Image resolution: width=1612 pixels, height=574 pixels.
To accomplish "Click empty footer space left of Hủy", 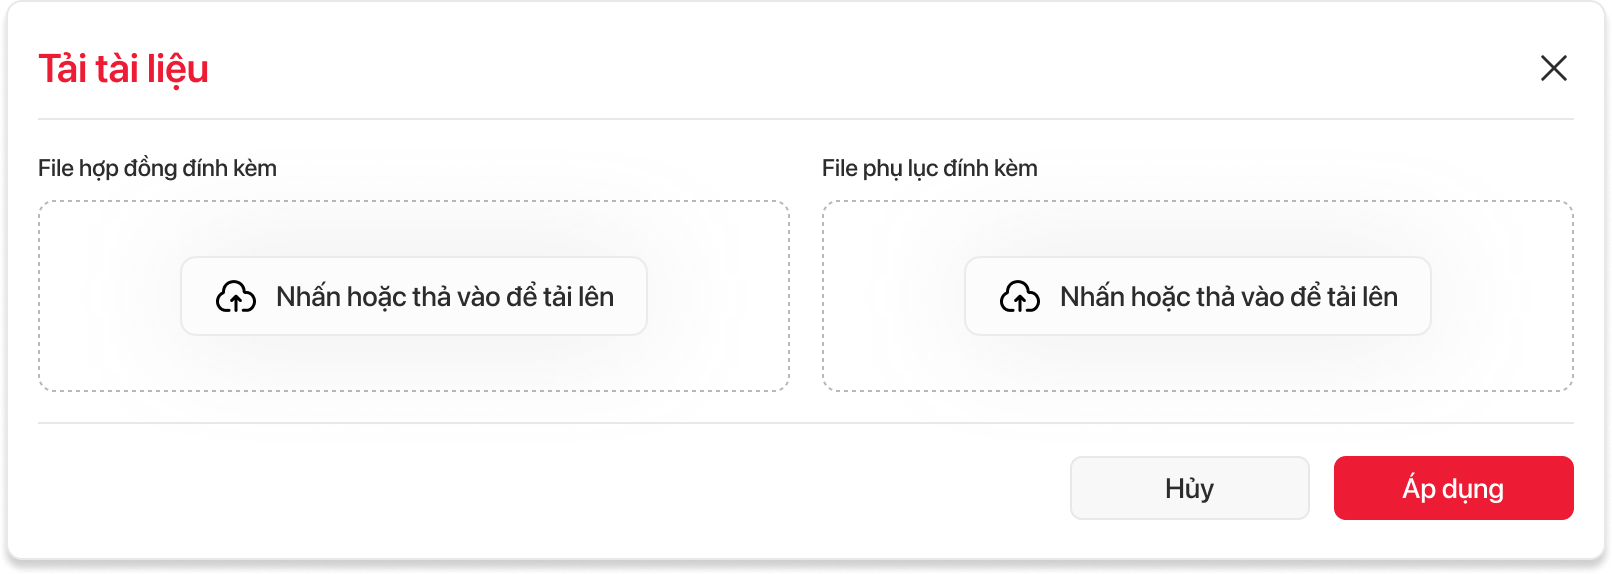I will 550,488.
